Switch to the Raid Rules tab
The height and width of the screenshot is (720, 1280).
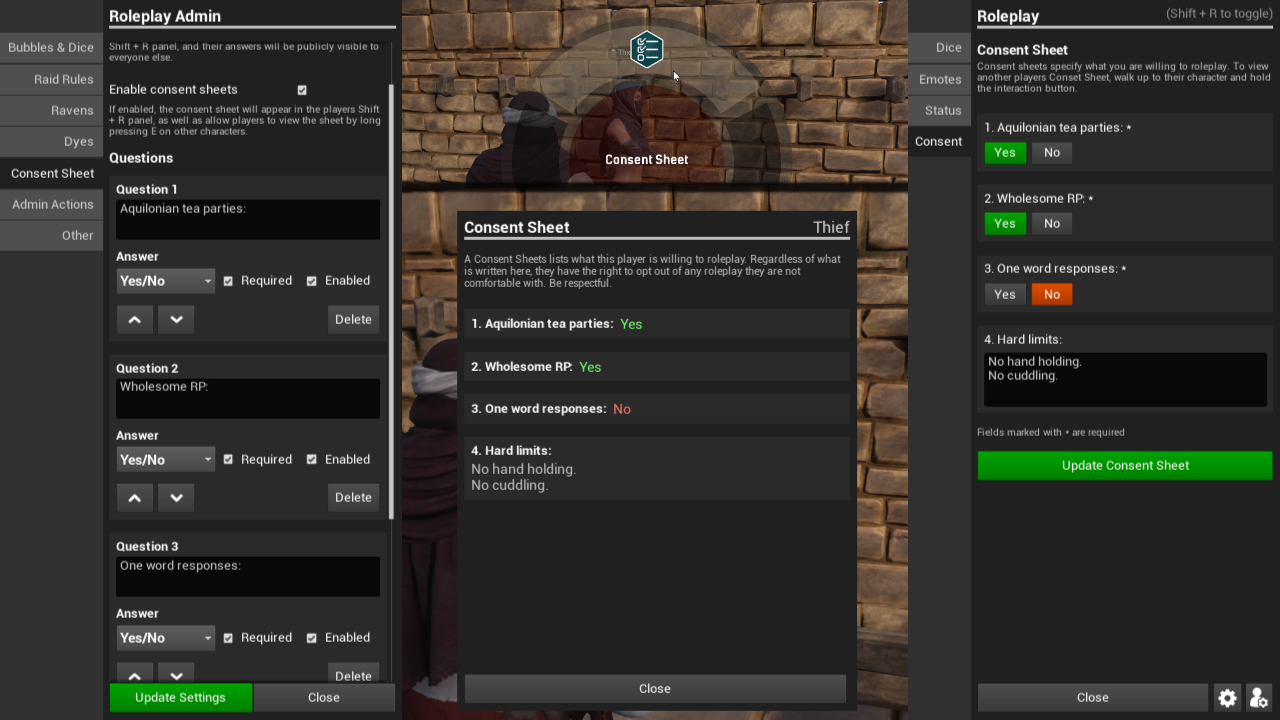click(x=51, y=79)
